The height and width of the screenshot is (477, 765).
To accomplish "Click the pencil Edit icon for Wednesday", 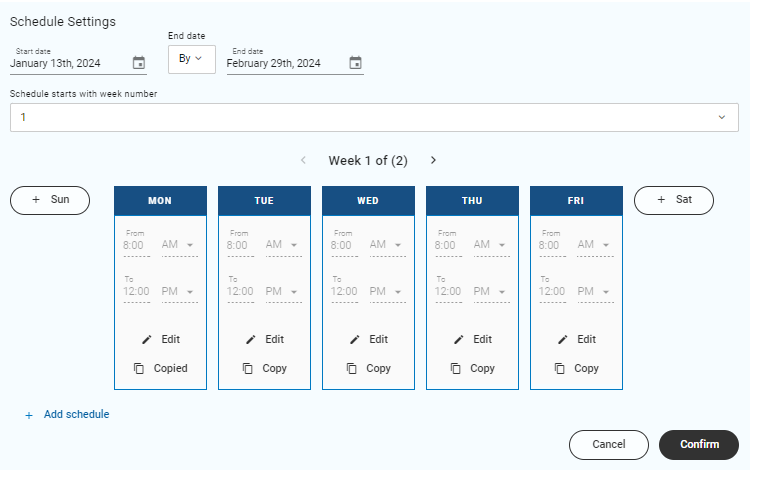I will pyautogui.click(x=355, y=340).
